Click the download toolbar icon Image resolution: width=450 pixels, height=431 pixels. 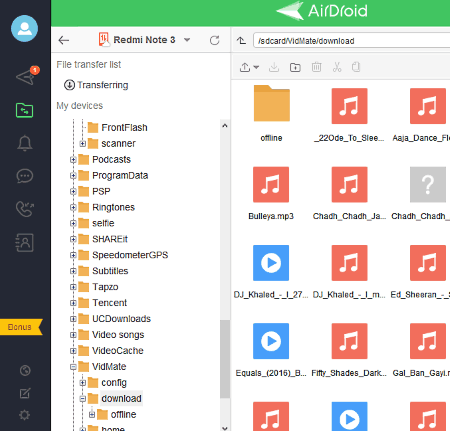274,67
